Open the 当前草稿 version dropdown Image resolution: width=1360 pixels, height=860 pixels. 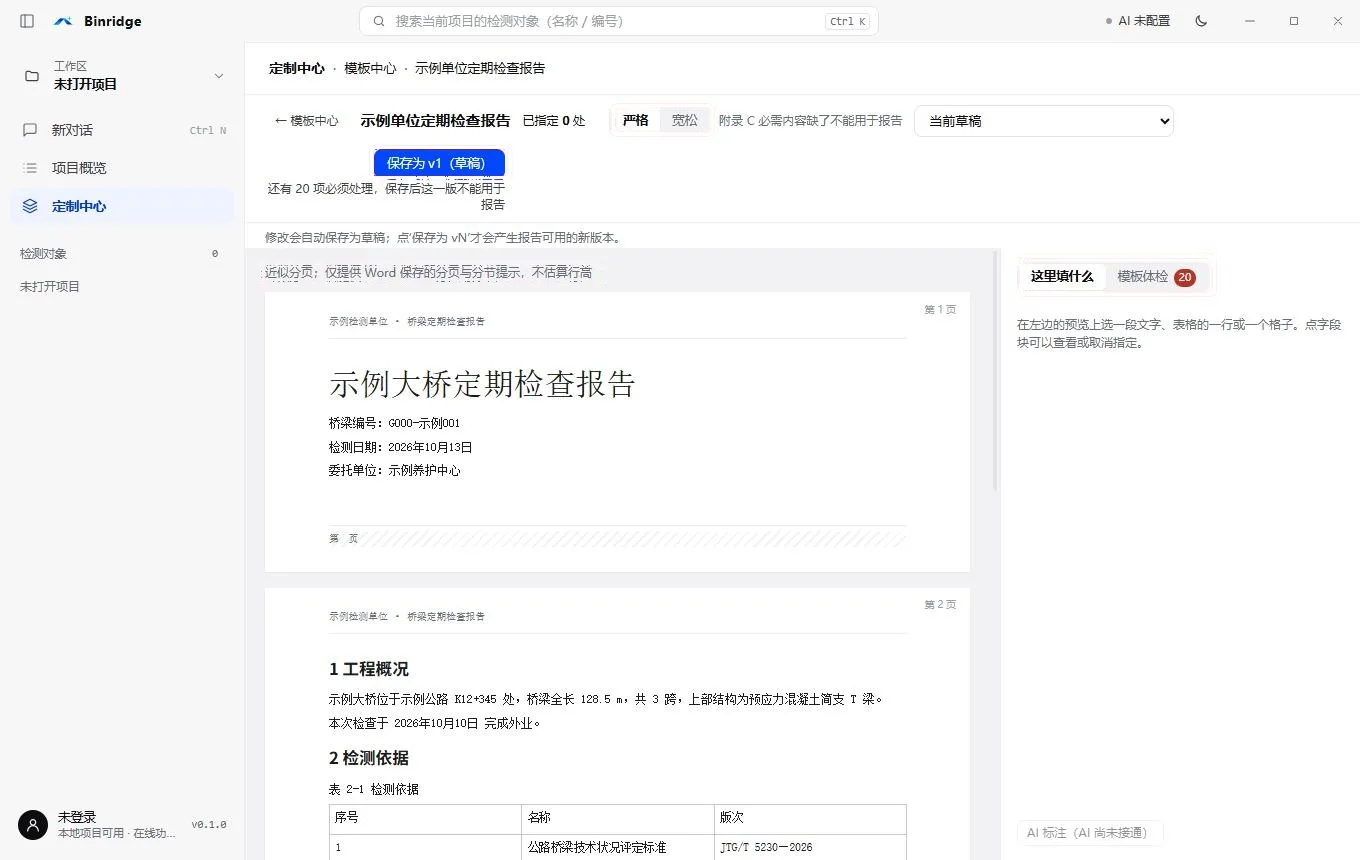(x=1044, y=121)
